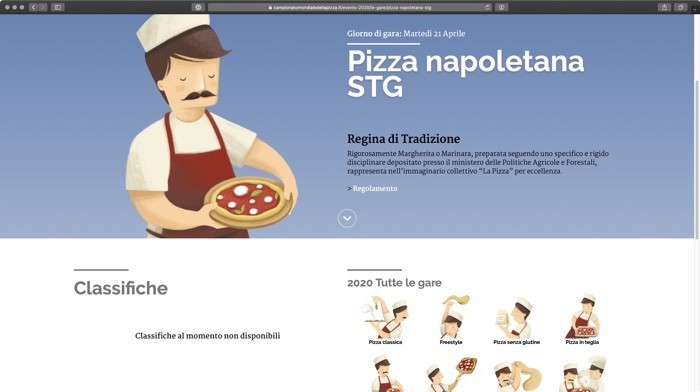Toggle the Safari sidebar button
Viewport: 700px width, 392px height.
(x=58, y=7)
